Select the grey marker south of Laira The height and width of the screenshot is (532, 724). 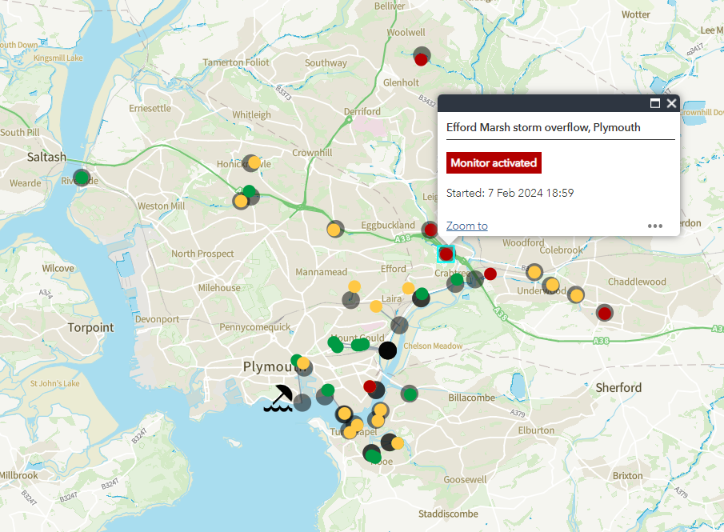399,325
